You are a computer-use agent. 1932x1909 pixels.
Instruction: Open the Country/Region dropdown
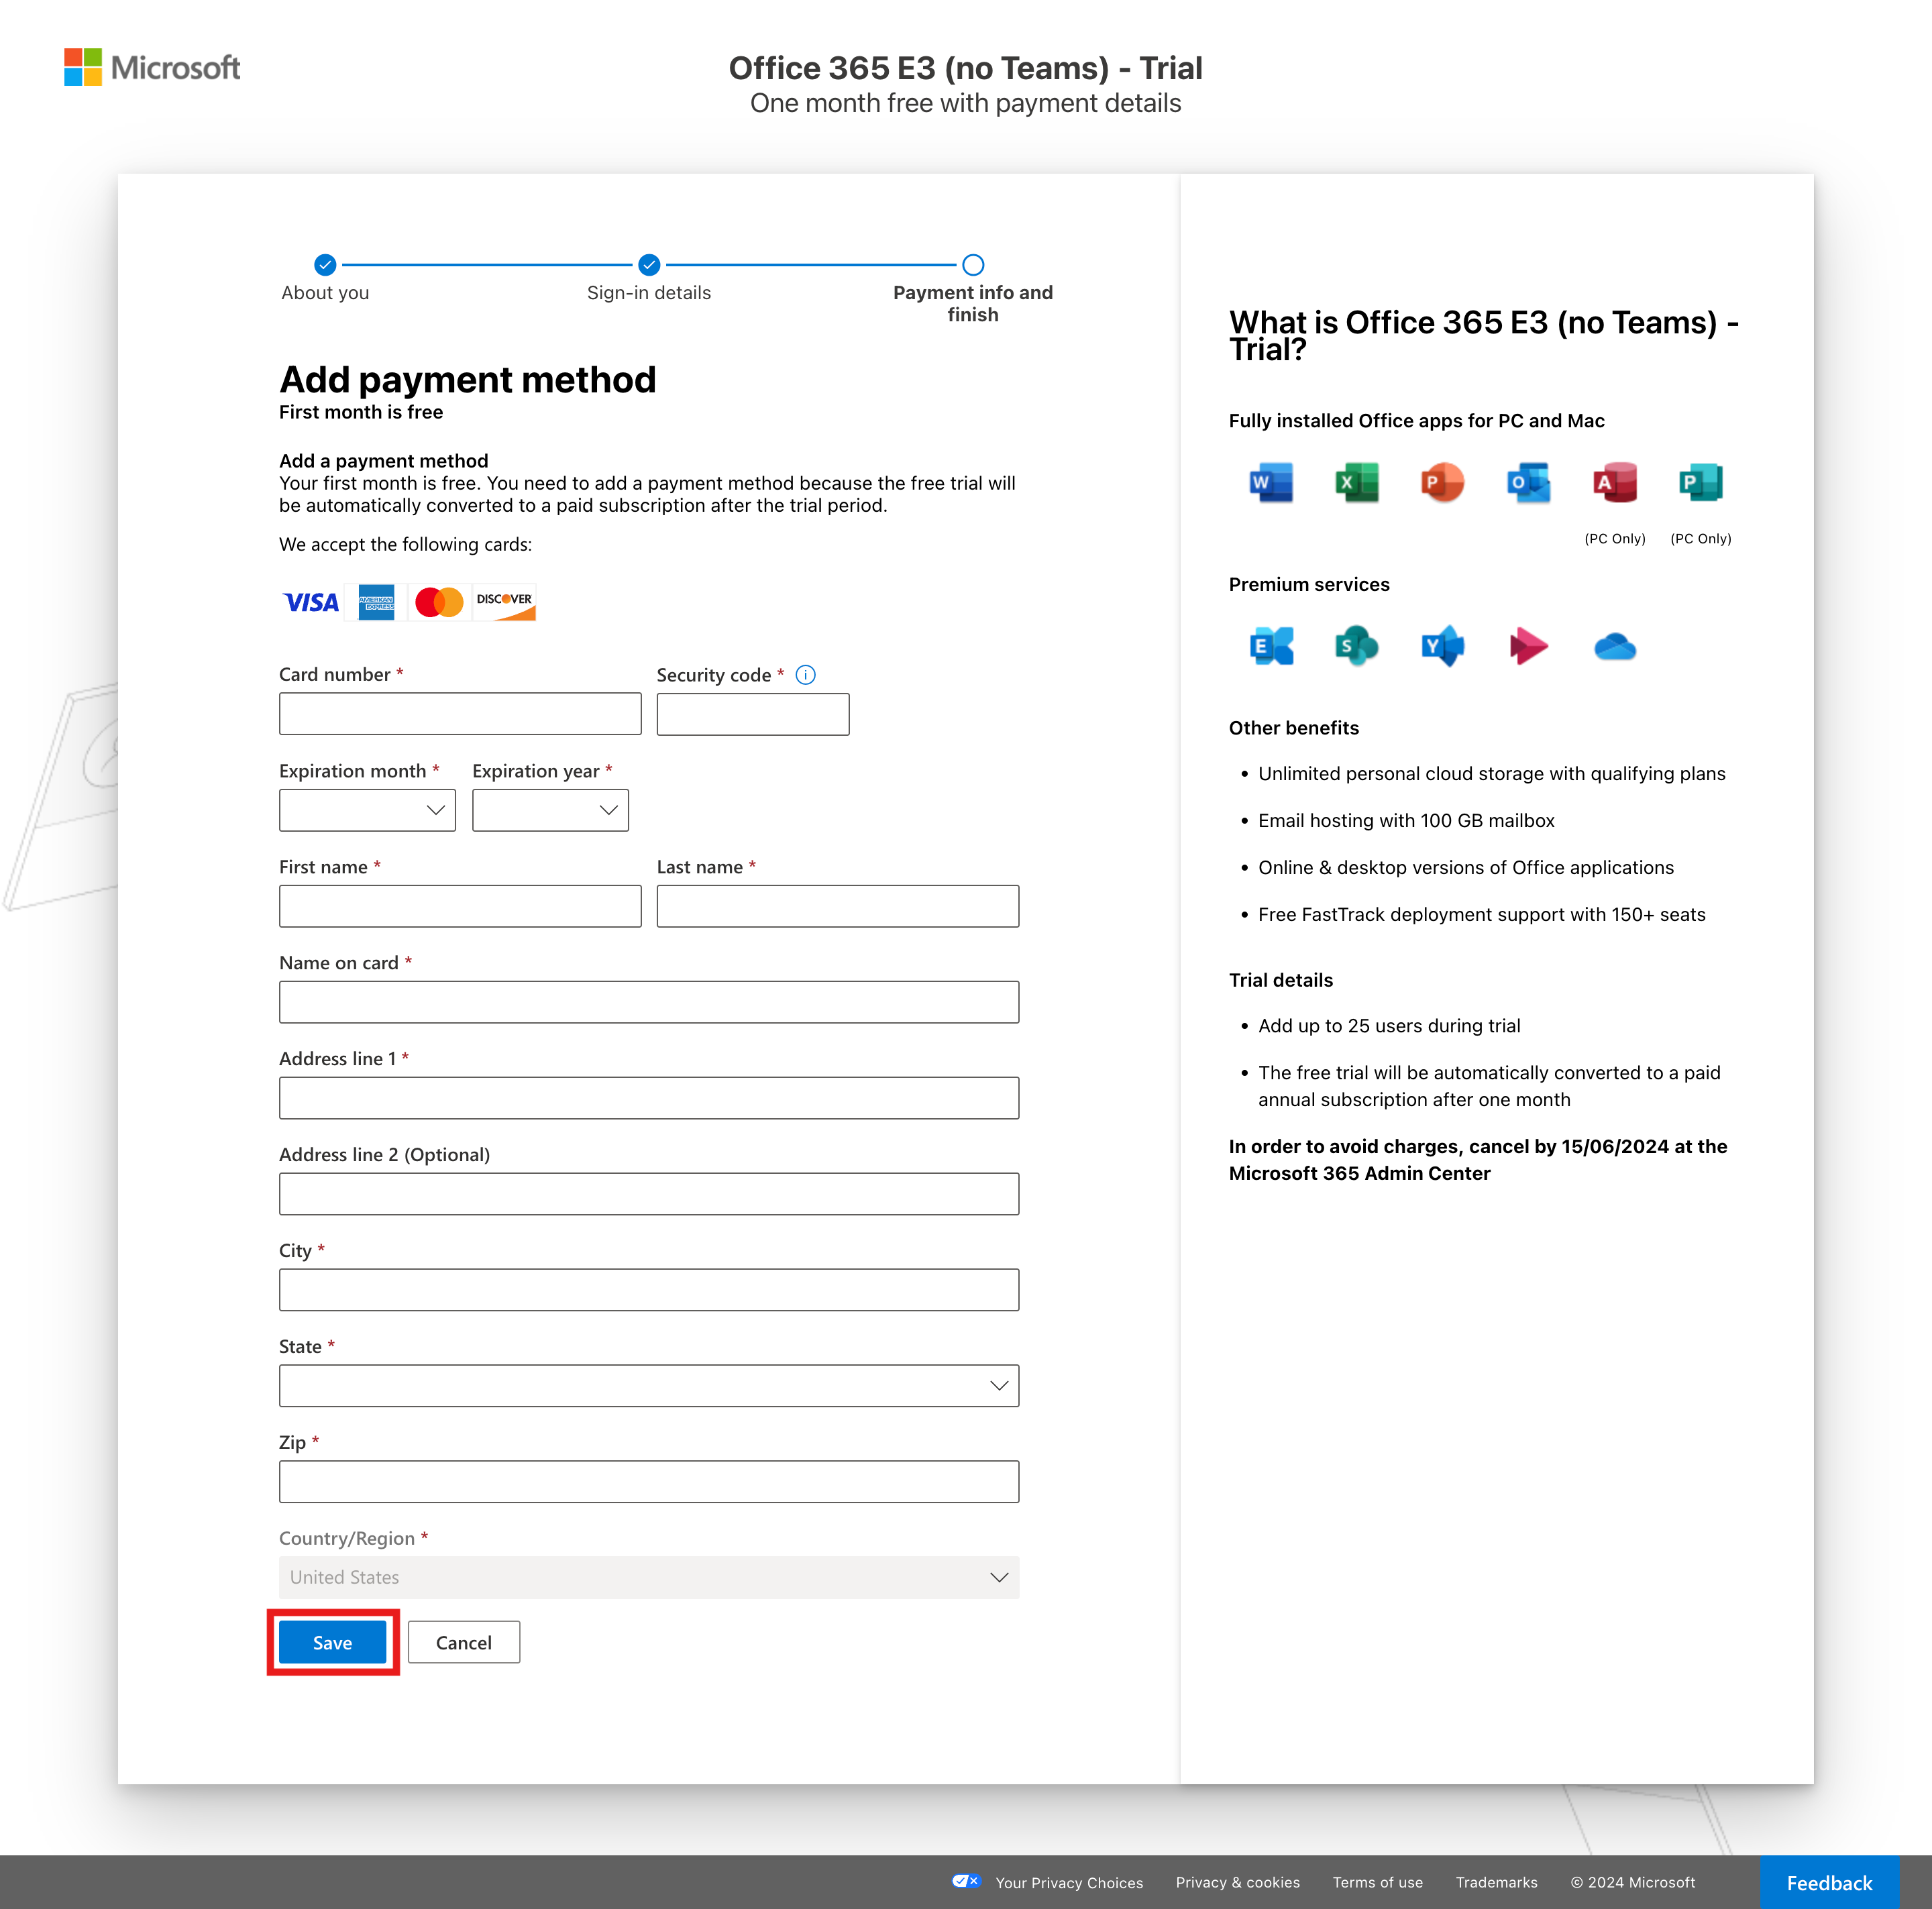(x=649, y=1577)
